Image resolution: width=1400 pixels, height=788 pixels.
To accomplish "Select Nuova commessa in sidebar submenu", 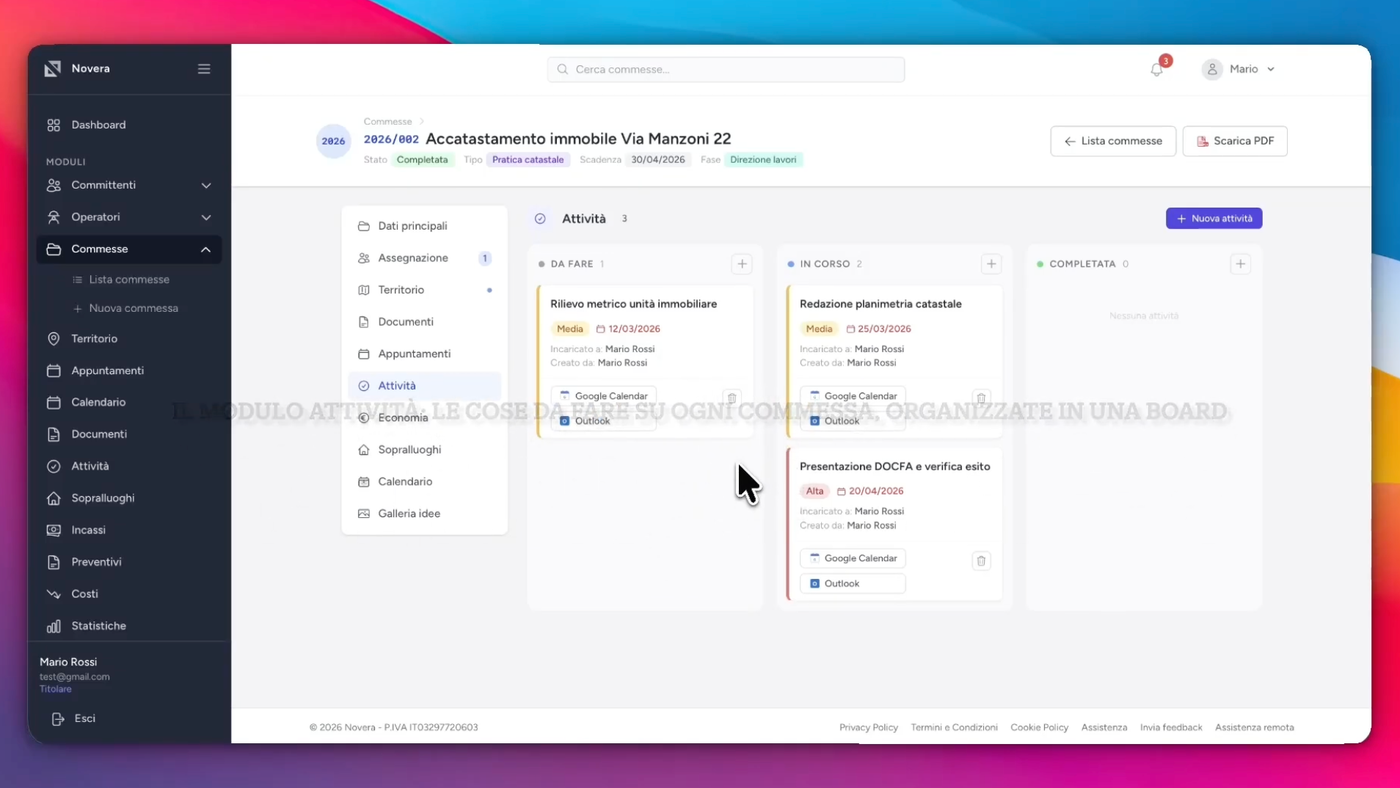I will pyautogui.click(x=133, y=308).
